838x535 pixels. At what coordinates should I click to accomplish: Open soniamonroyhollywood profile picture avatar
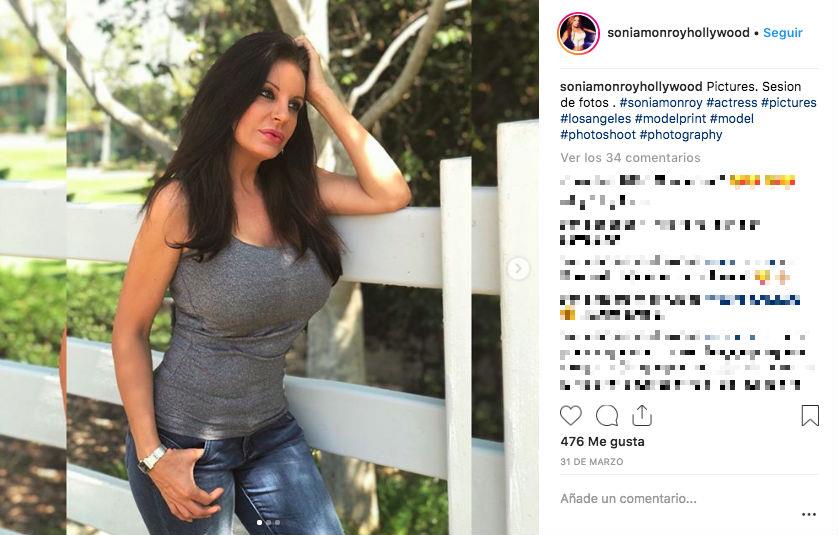coord(578,33)
